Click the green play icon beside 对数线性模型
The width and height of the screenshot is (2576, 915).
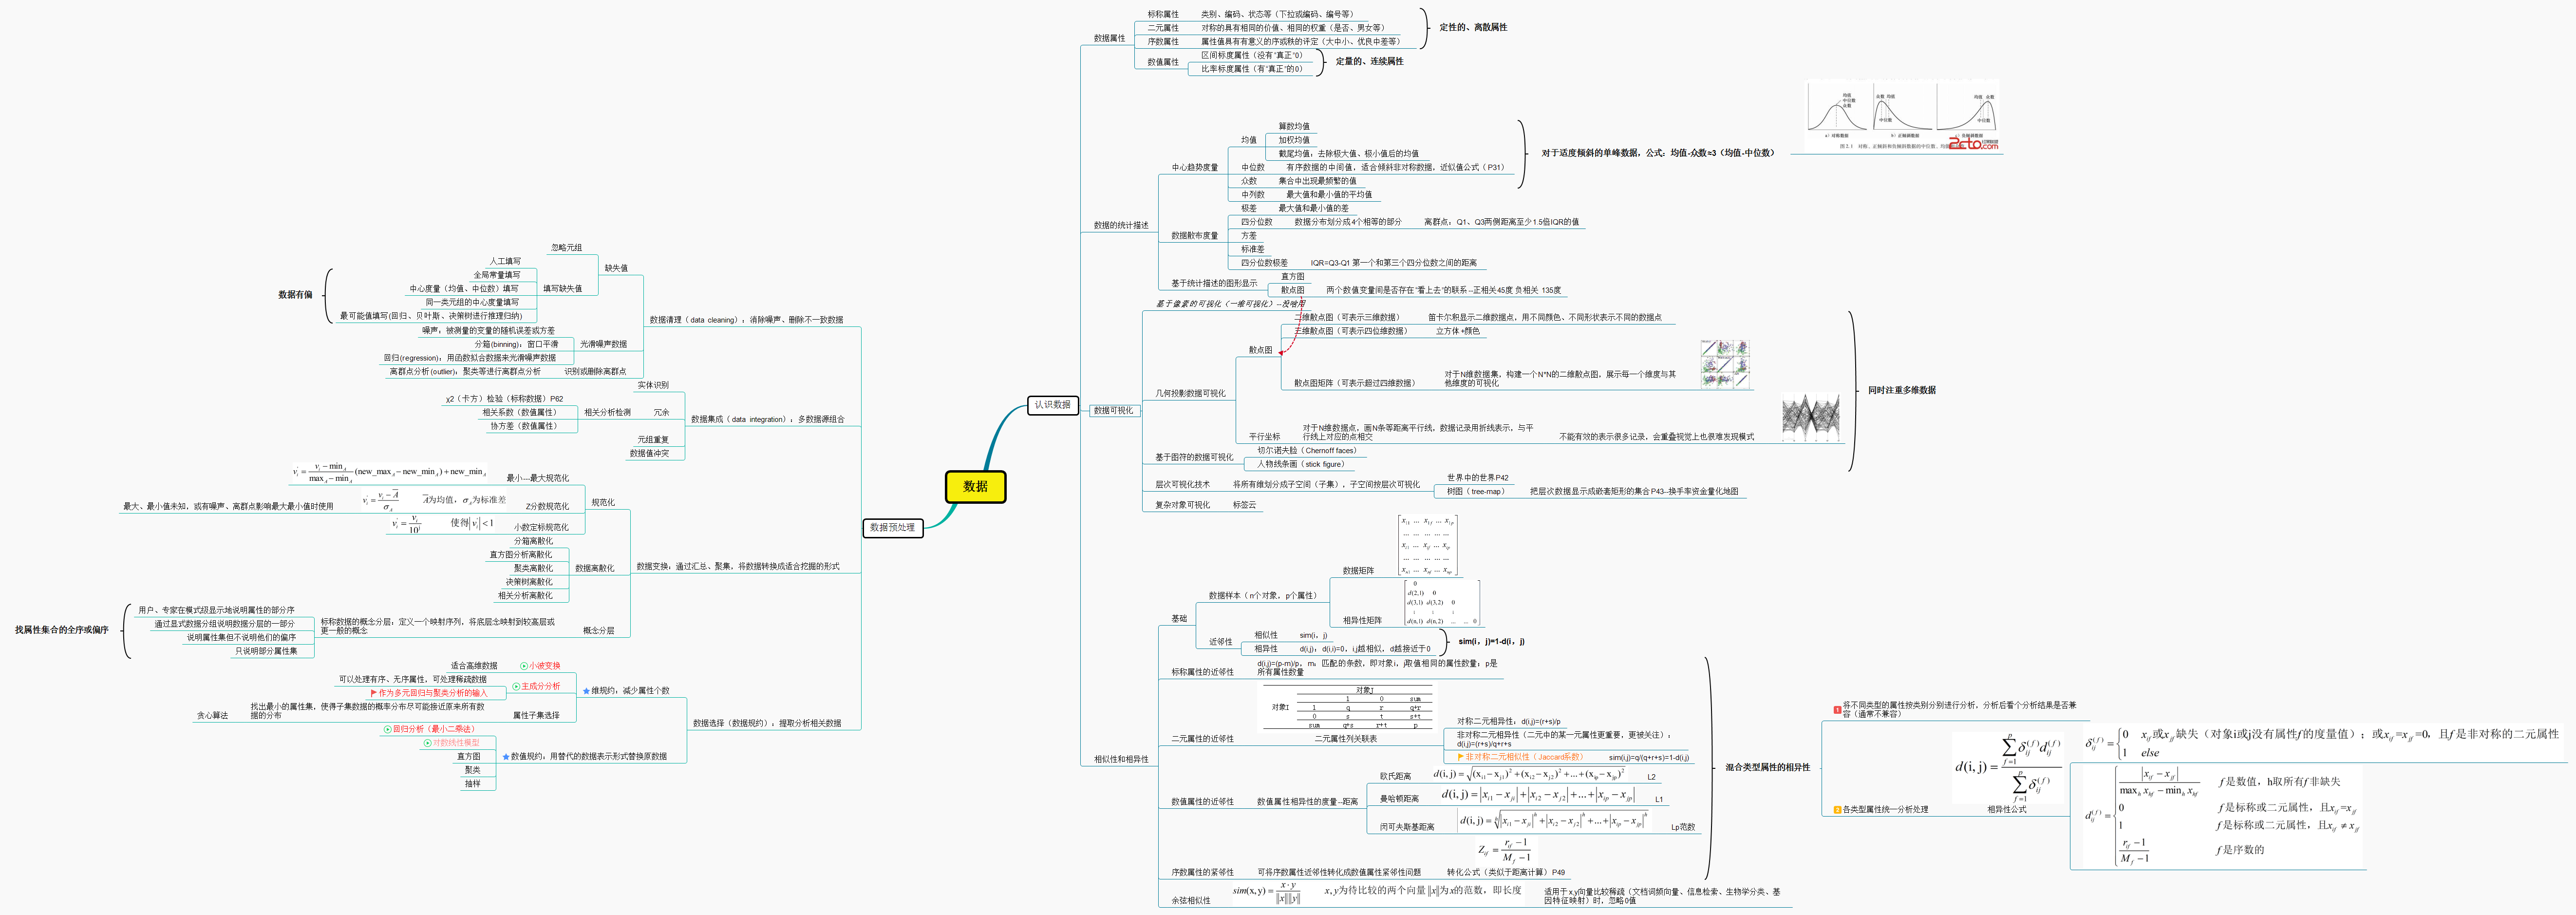click(x=427, y=743)
